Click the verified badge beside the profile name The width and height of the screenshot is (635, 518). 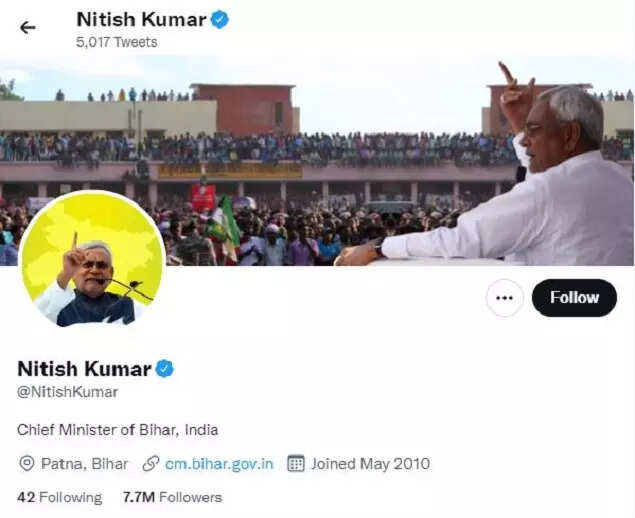(164, 368)
